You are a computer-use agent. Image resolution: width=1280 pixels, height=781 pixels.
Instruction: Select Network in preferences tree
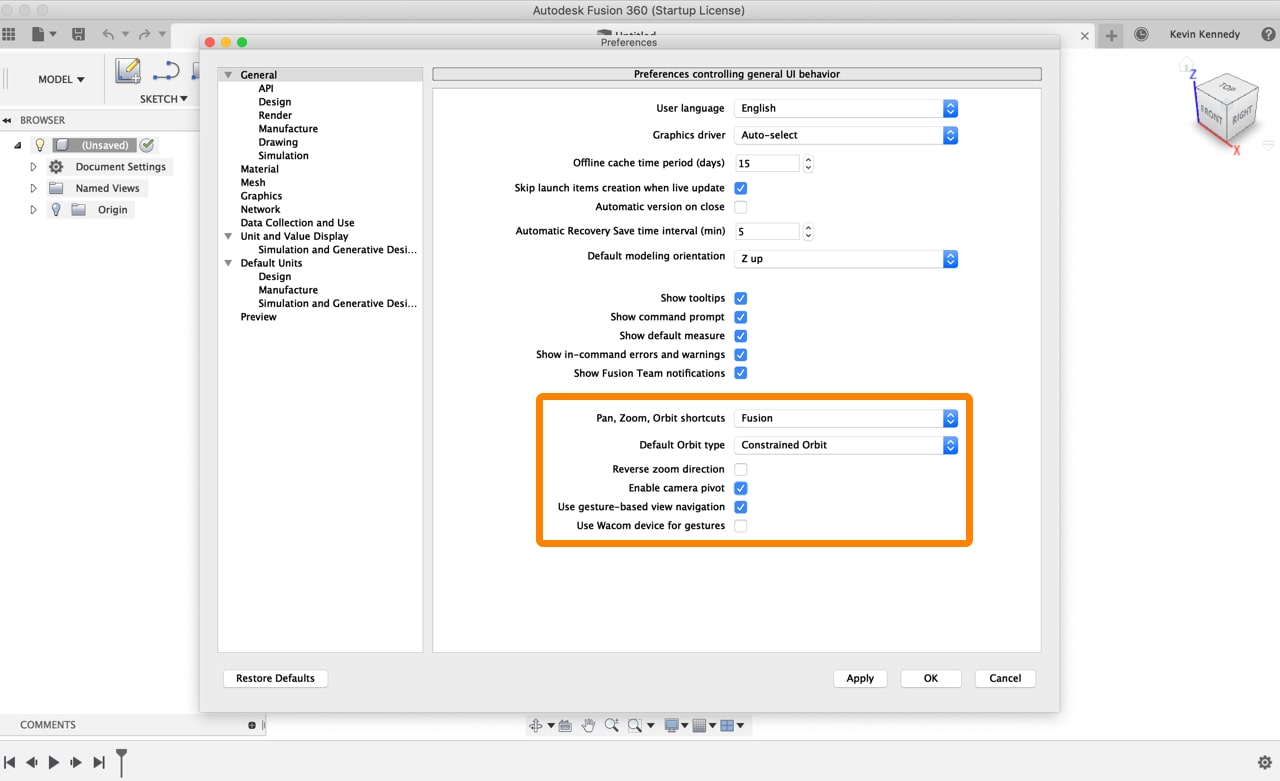[260, 209]
